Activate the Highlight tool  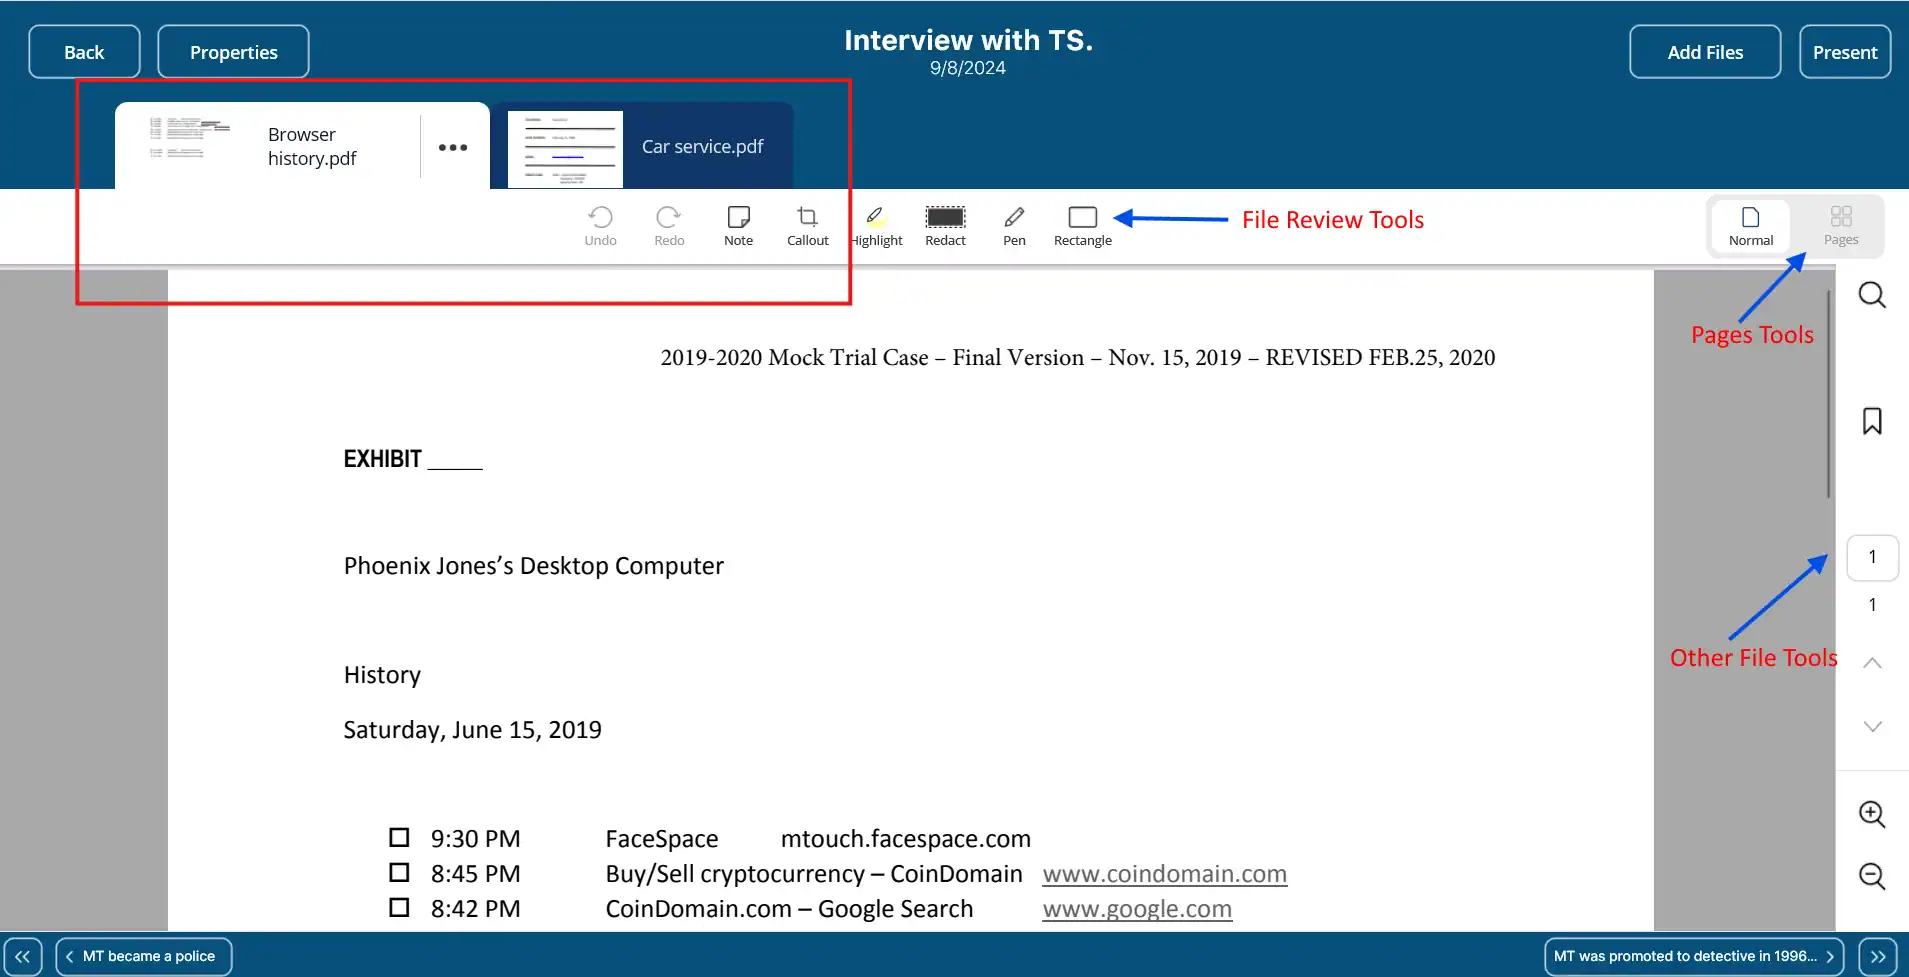(877, 225)
